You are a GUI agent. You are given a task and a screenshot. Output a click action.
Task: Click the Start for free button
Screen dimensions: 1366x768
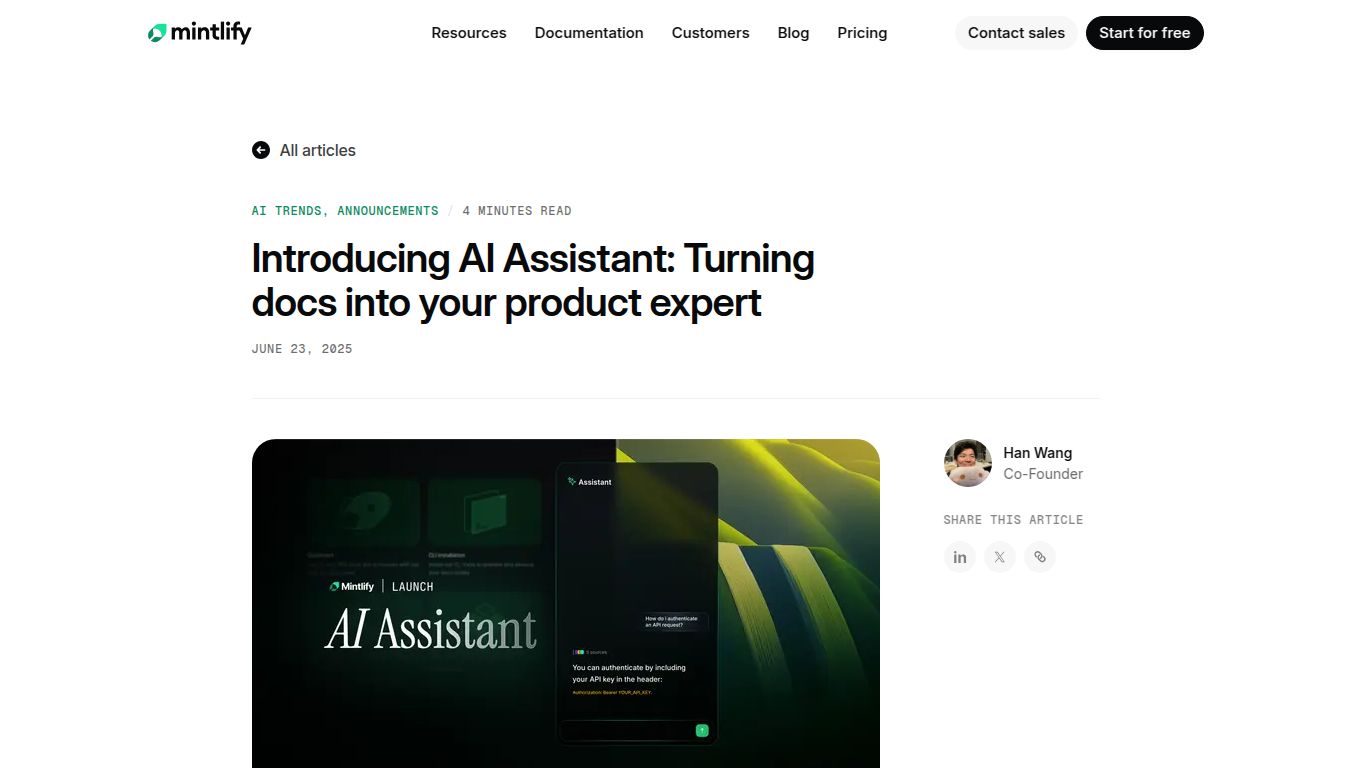click(x=1144, y=33)
